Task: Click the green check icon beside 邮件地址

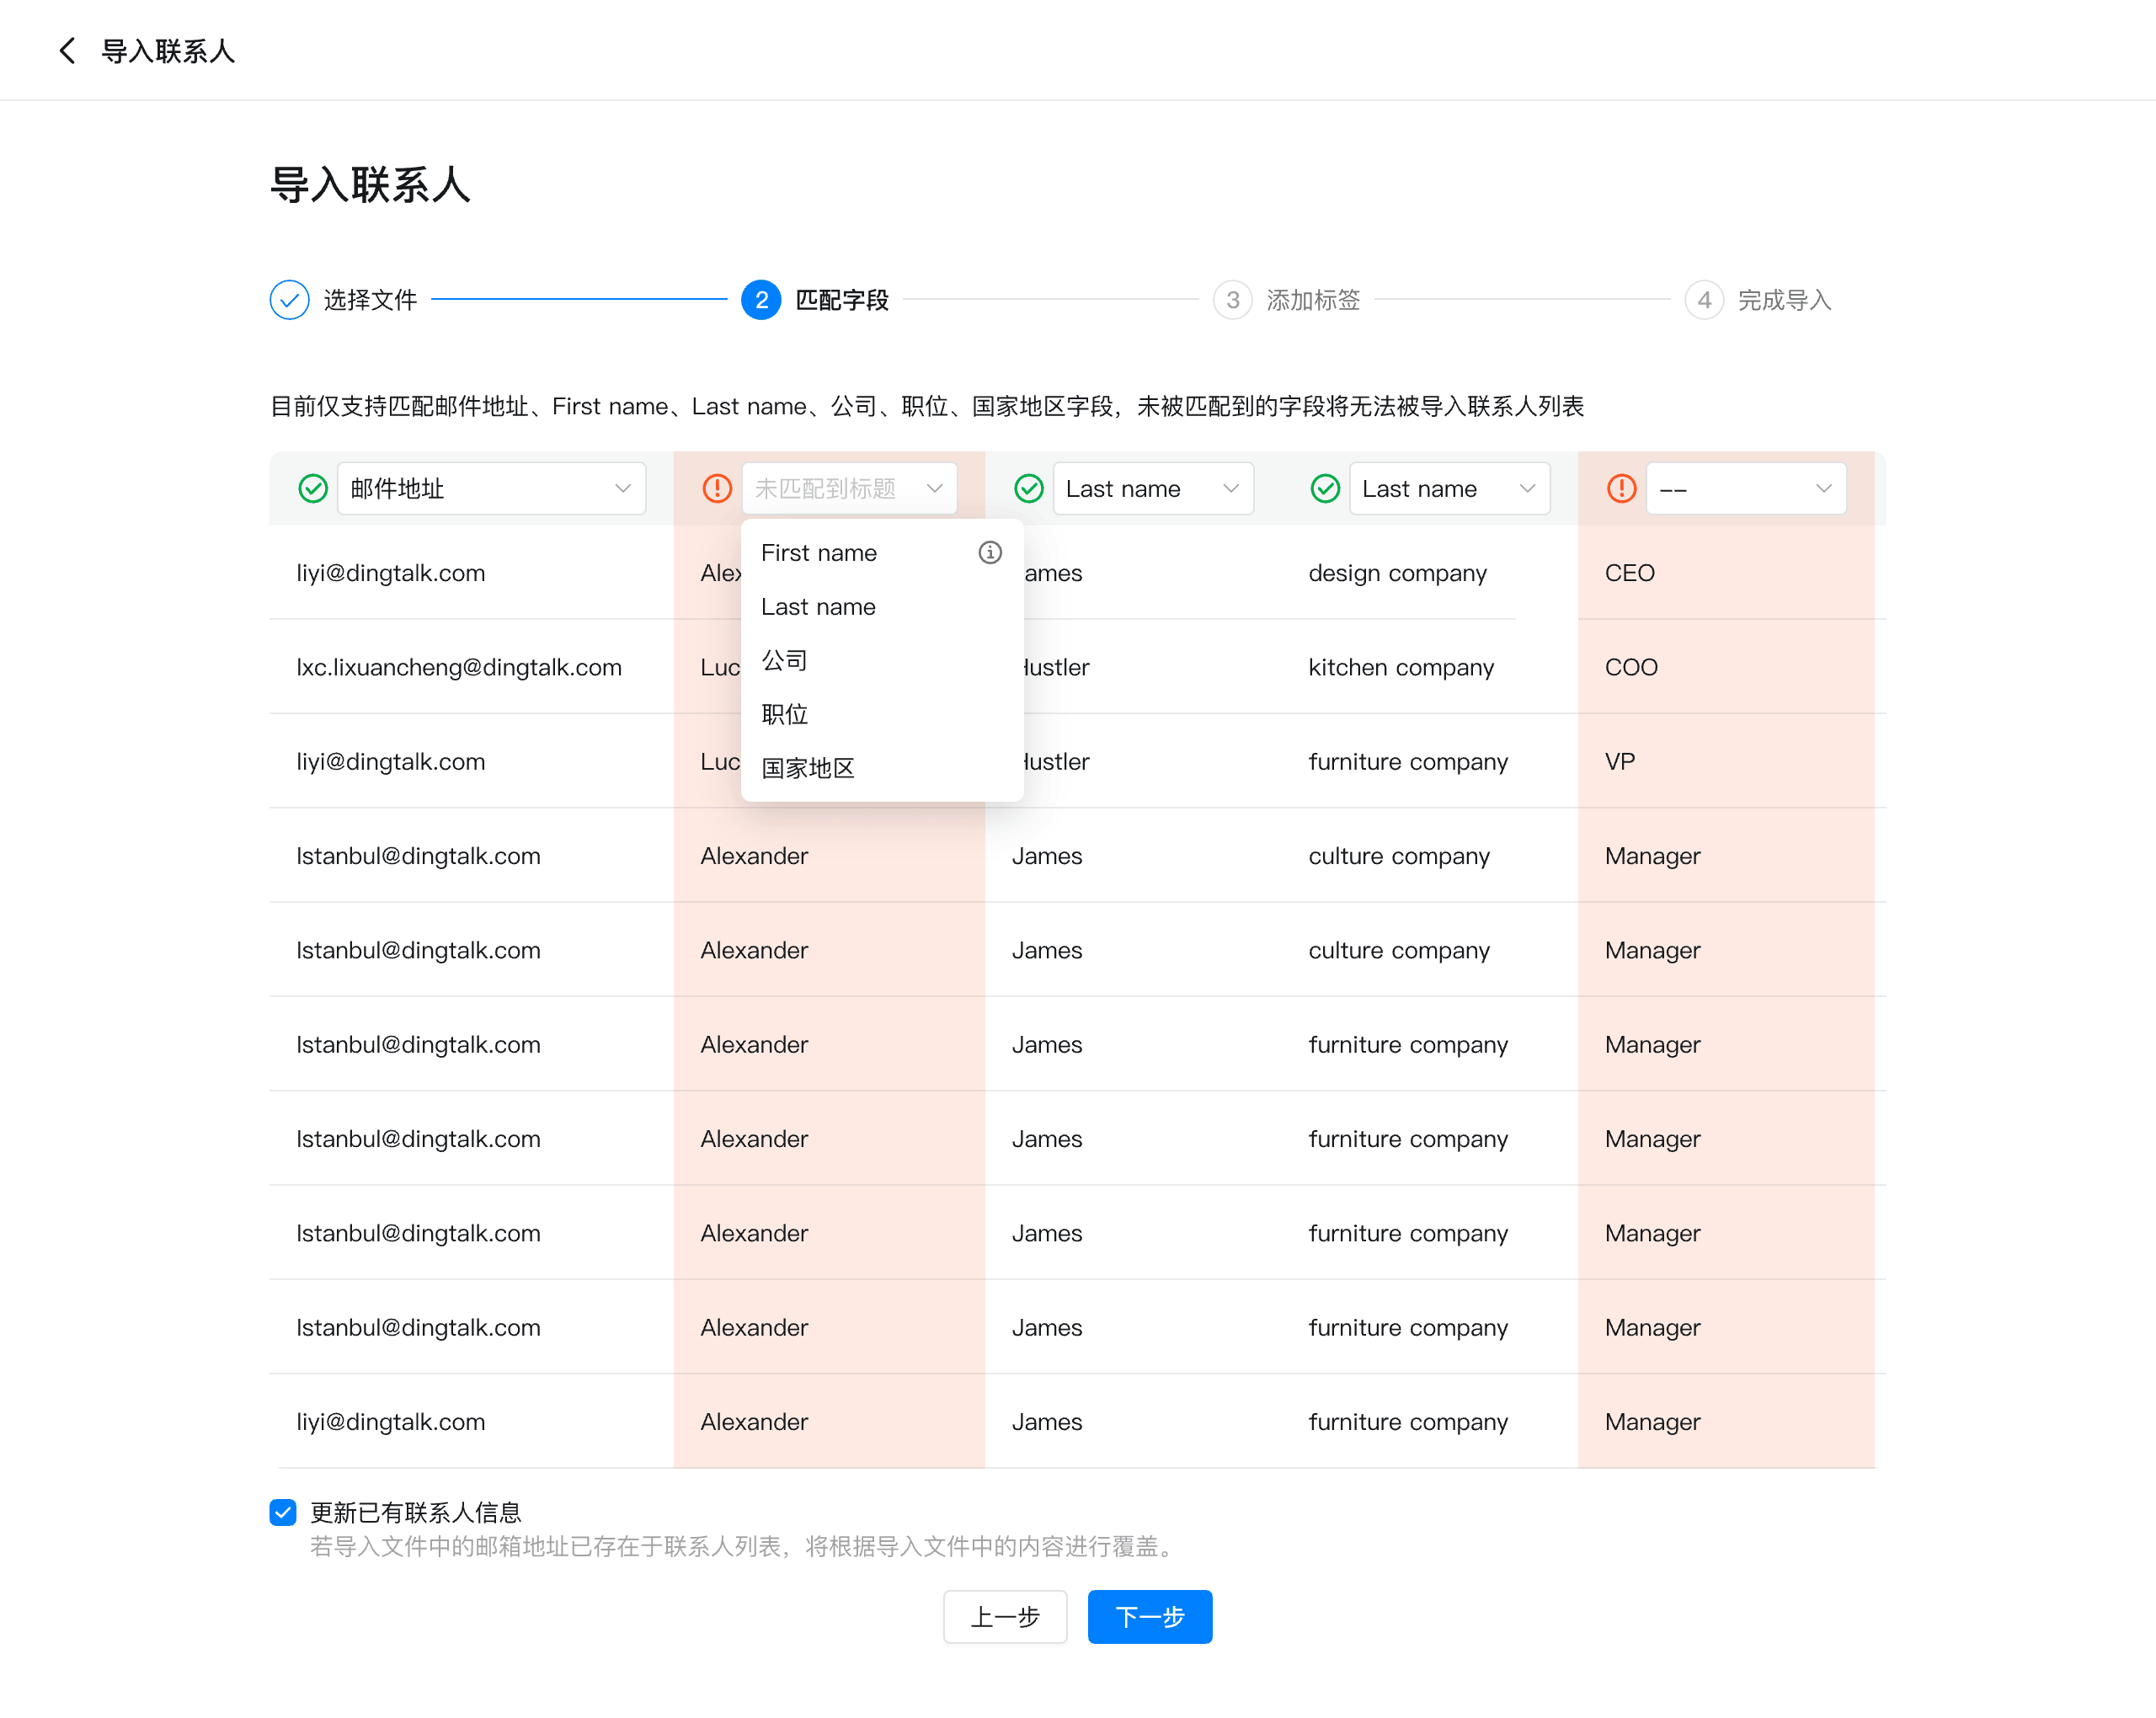Action: pos(313,488)
